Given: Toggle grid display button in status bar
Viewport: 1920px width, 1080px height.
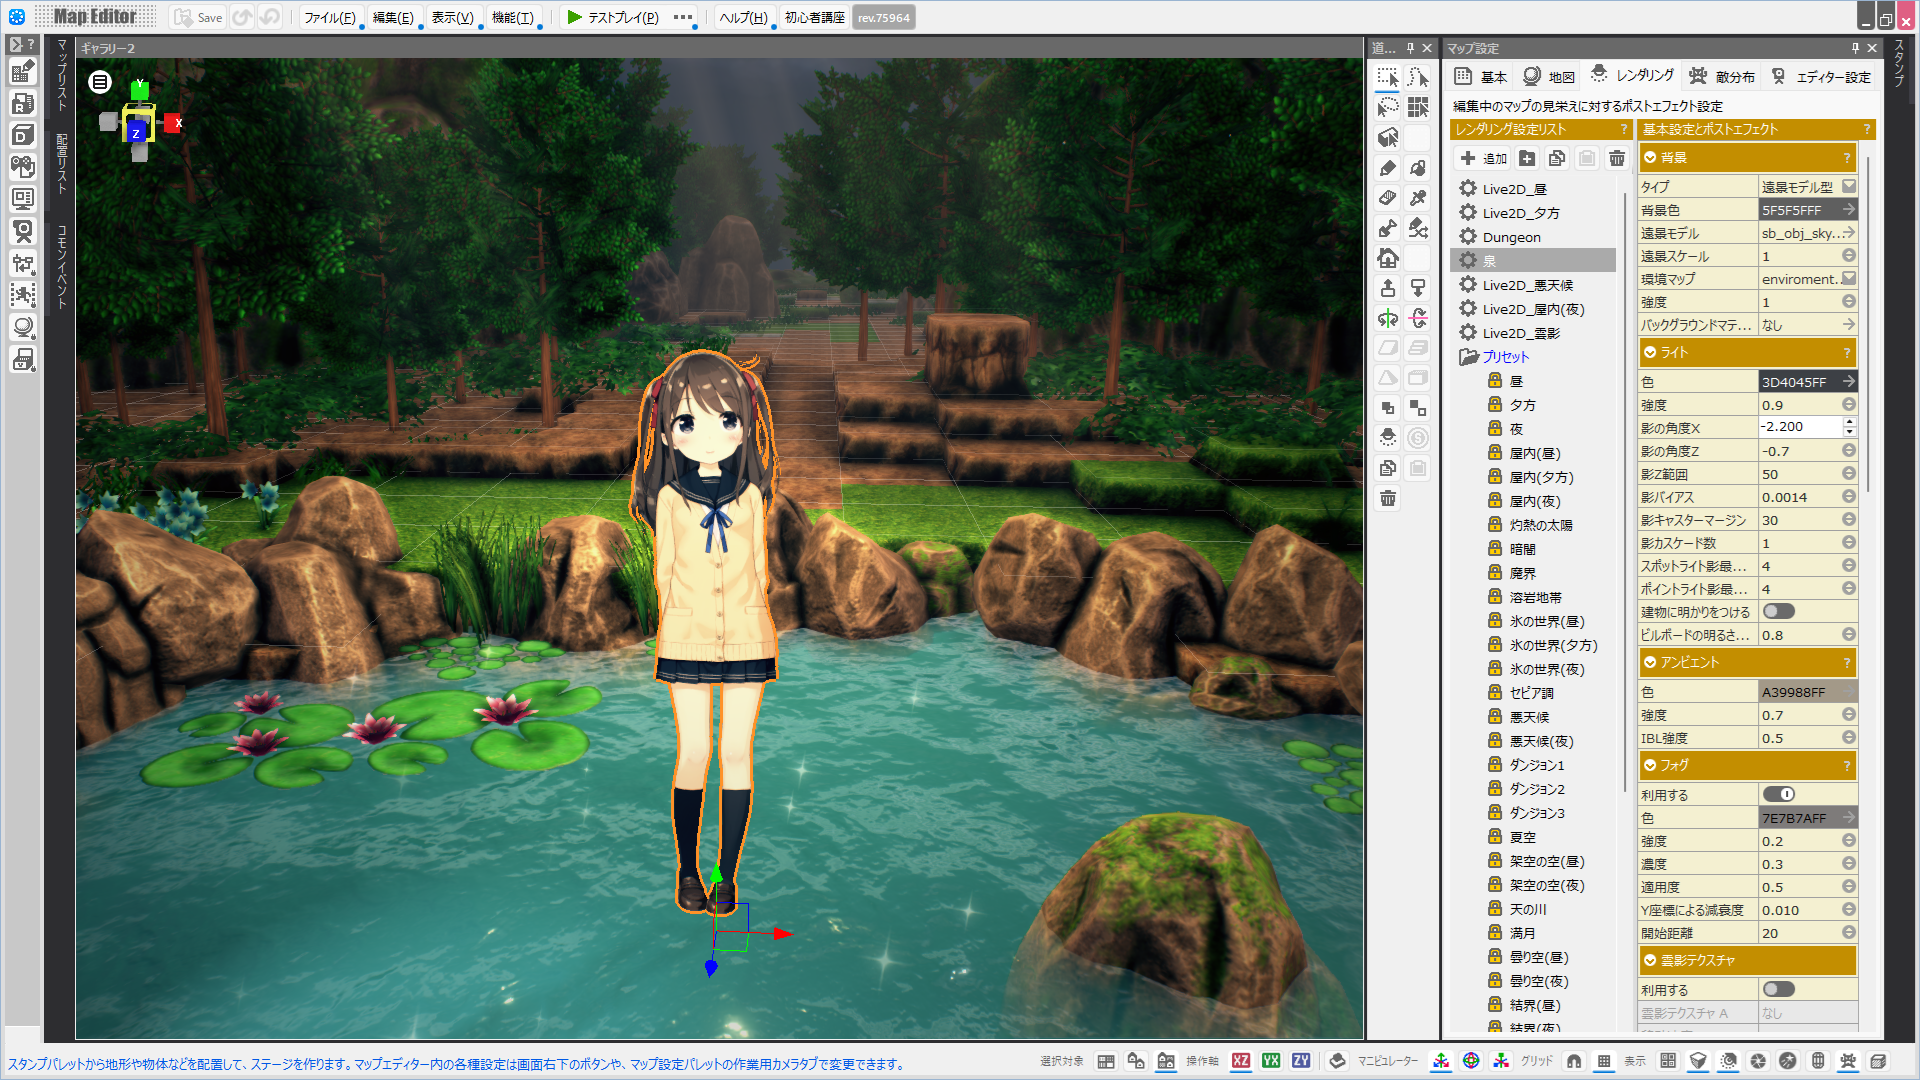Looking at the screenshot, I should tap(1604, 1061).
